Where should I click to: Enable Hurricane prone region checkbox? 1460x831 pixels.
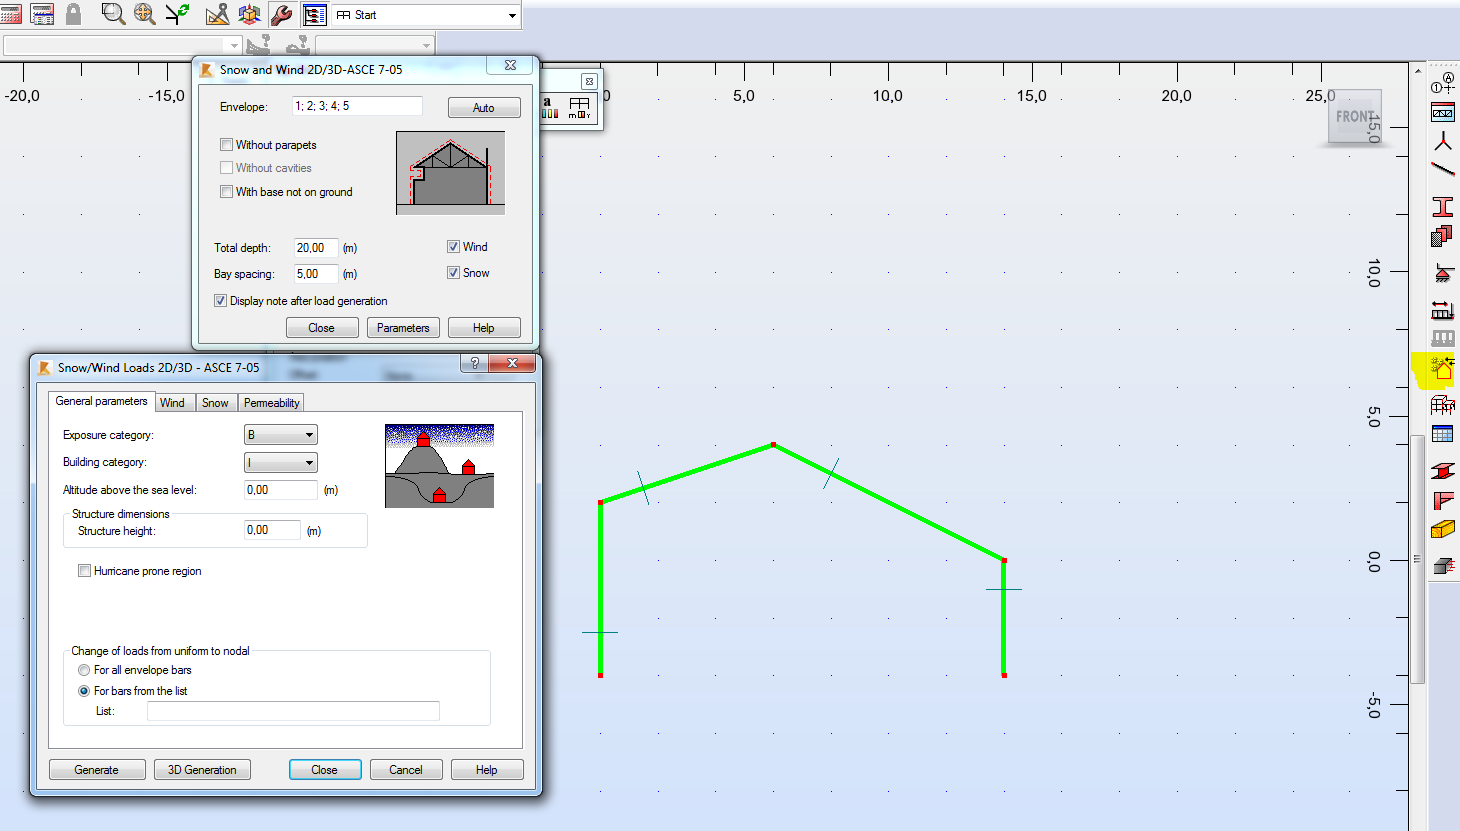pos(84,571)
